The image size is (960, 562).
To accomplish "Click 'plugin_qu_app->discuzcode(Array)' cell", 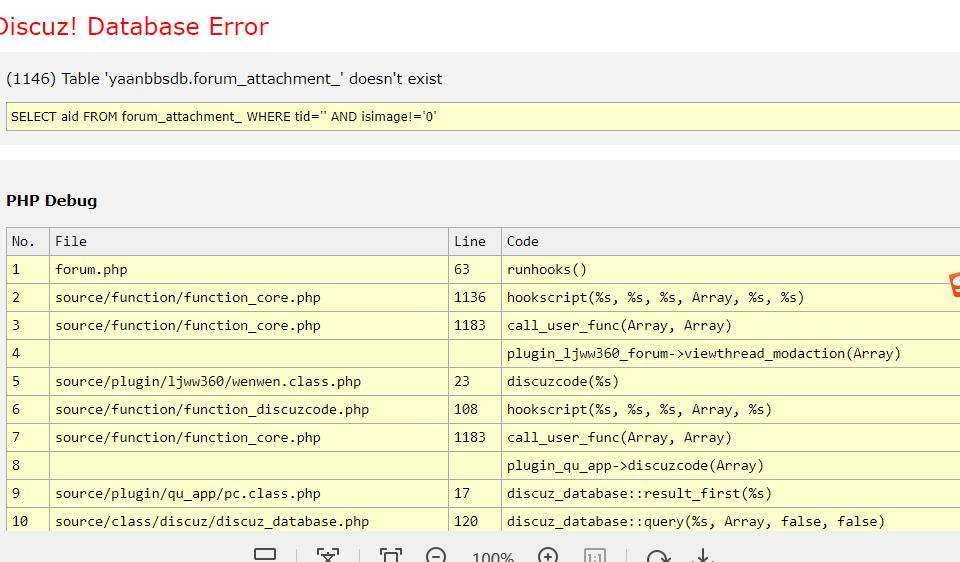I will [x=730, y=465].
